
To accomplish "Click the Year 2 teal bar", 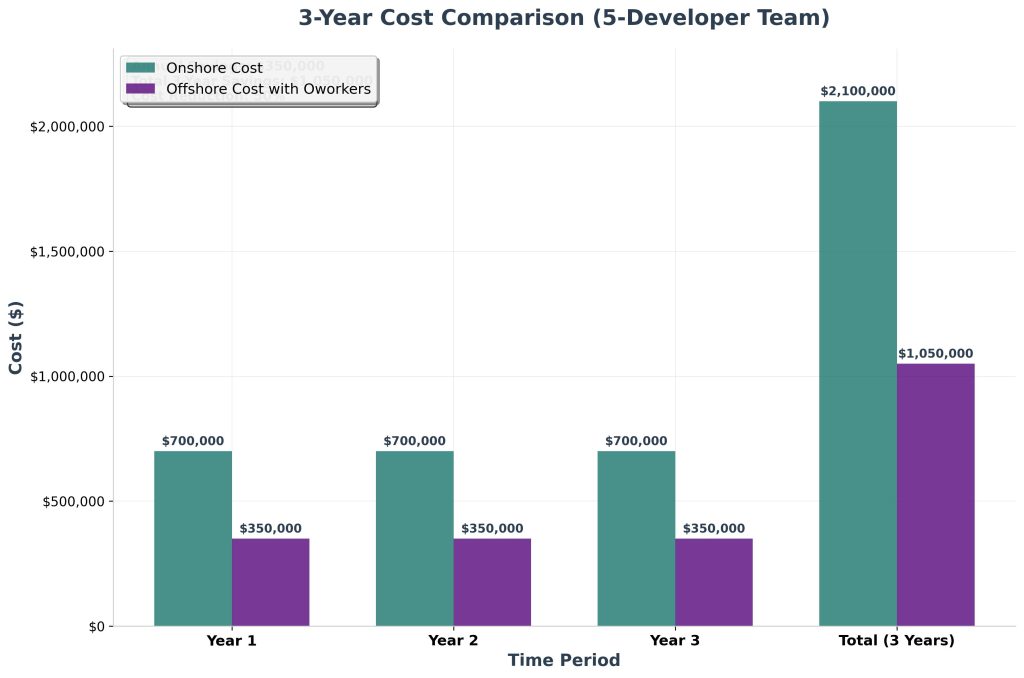I will [x=414, y=540].
